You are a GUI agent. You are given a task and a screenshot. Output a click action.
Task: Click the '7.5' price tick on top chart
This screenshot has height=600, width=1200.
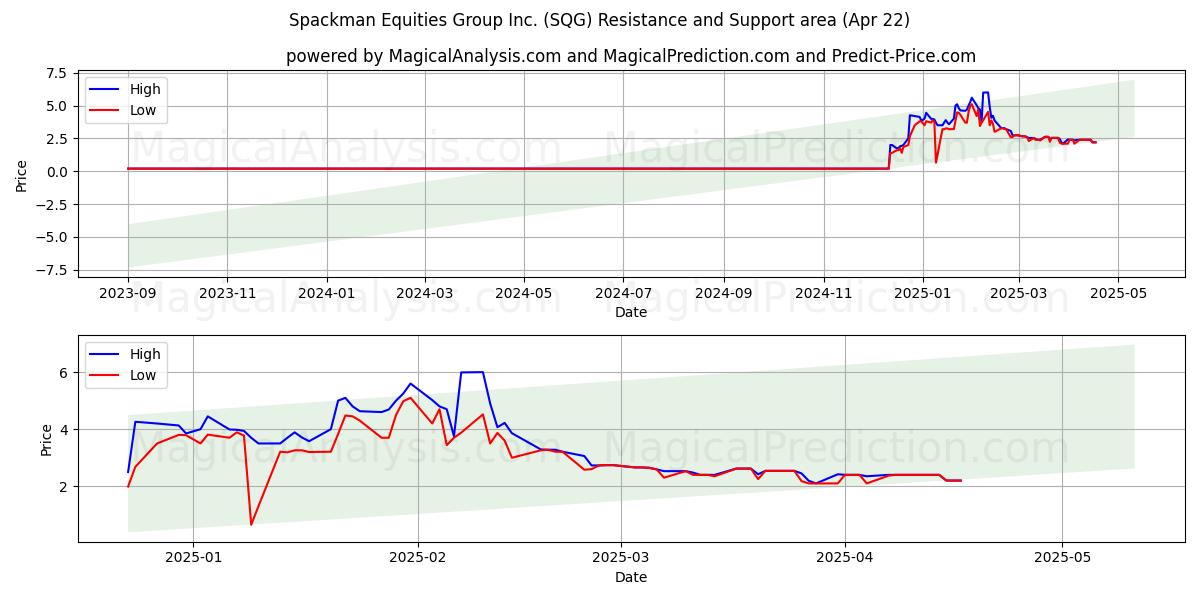pyautogui.click(x=56, y=73)
